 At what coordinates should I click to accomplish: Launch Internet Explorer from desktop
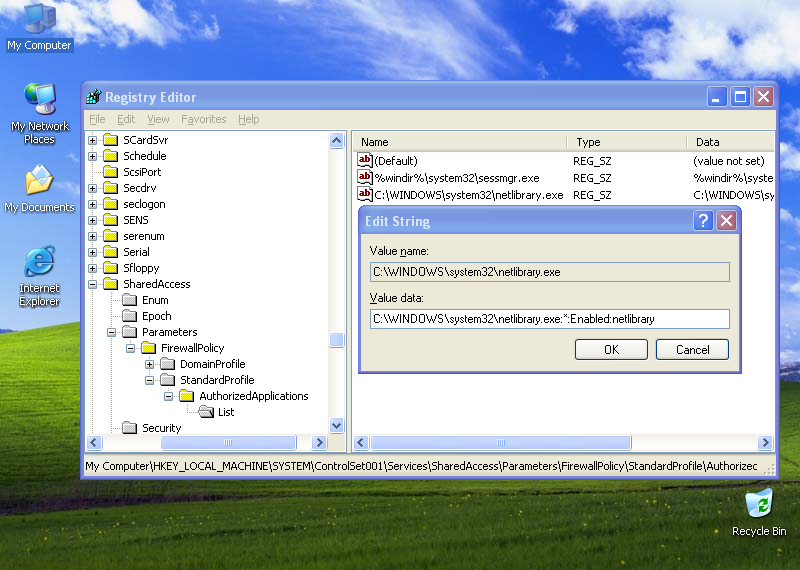click(x=39, y=276)
